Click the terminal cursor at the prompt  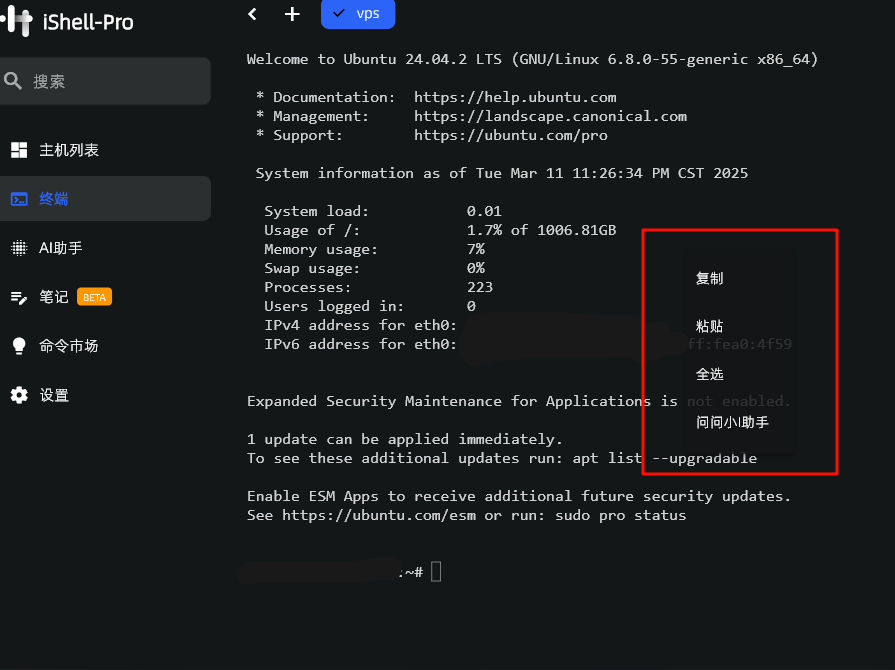436,571
